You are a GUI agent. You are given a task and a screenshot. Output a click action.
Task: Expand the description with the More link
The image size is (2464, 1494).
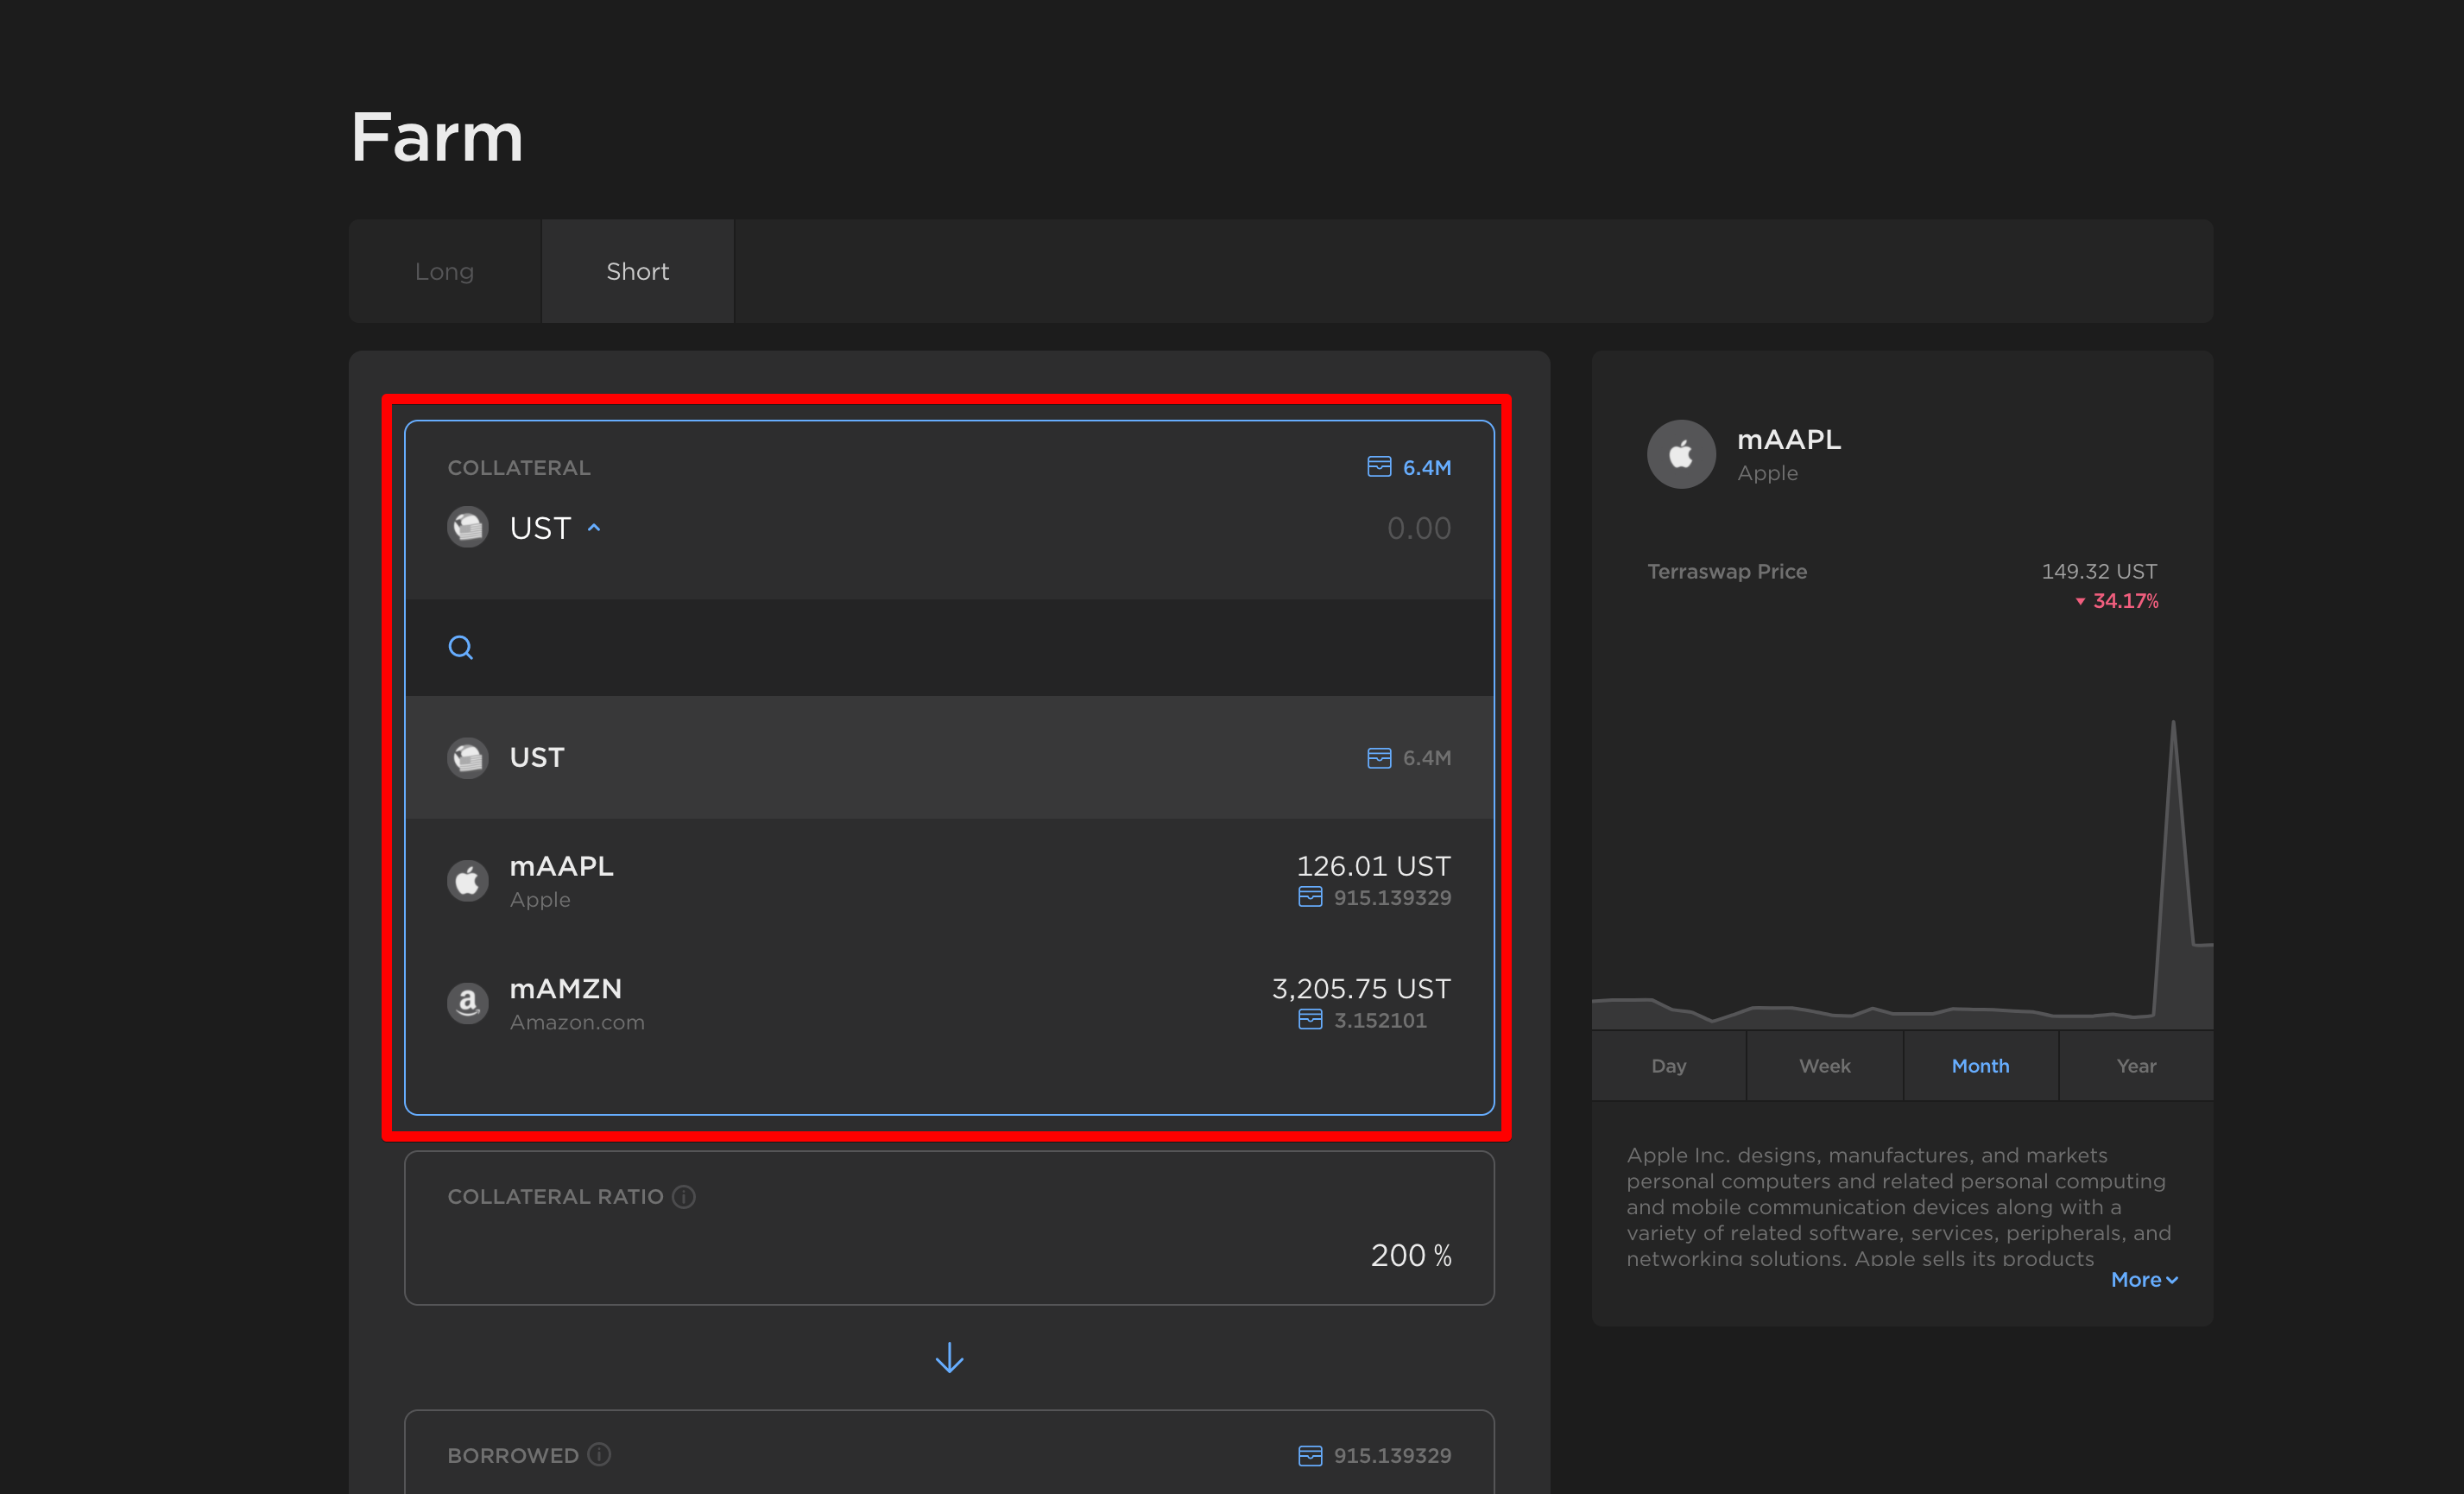click(x=2143, y=1280)
